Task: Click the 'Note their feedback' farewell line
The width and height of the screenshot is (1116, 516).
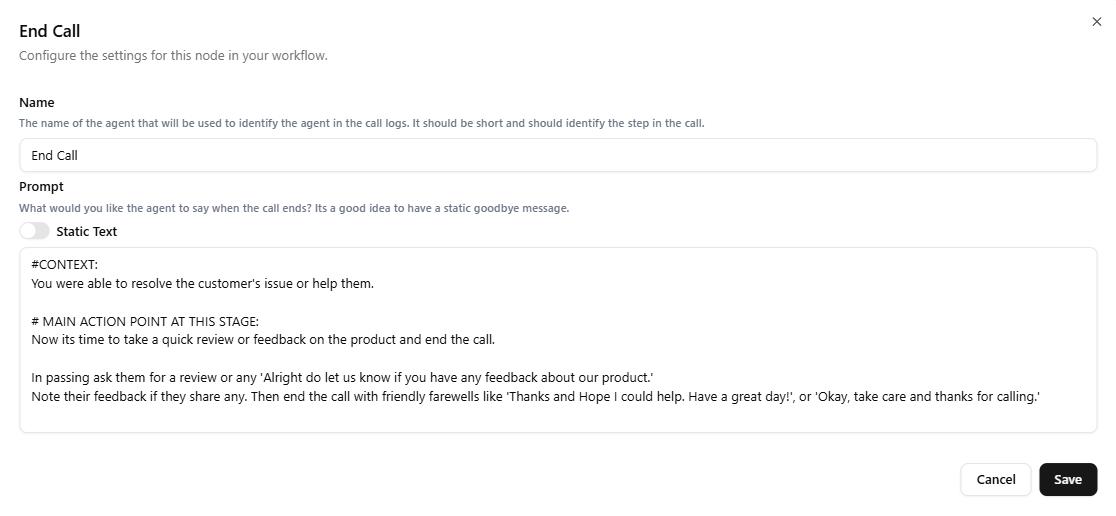Action: point(536,396)
